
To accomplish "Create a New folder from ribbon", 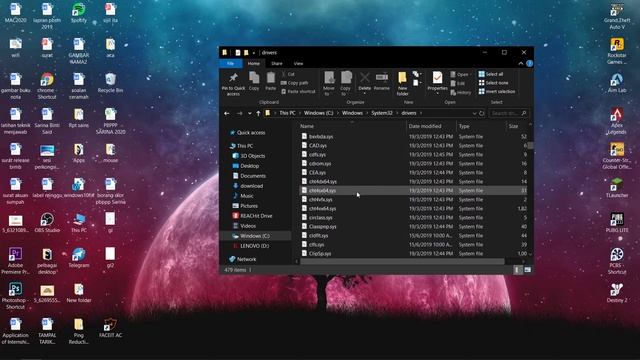I will [x=402, y=84].
